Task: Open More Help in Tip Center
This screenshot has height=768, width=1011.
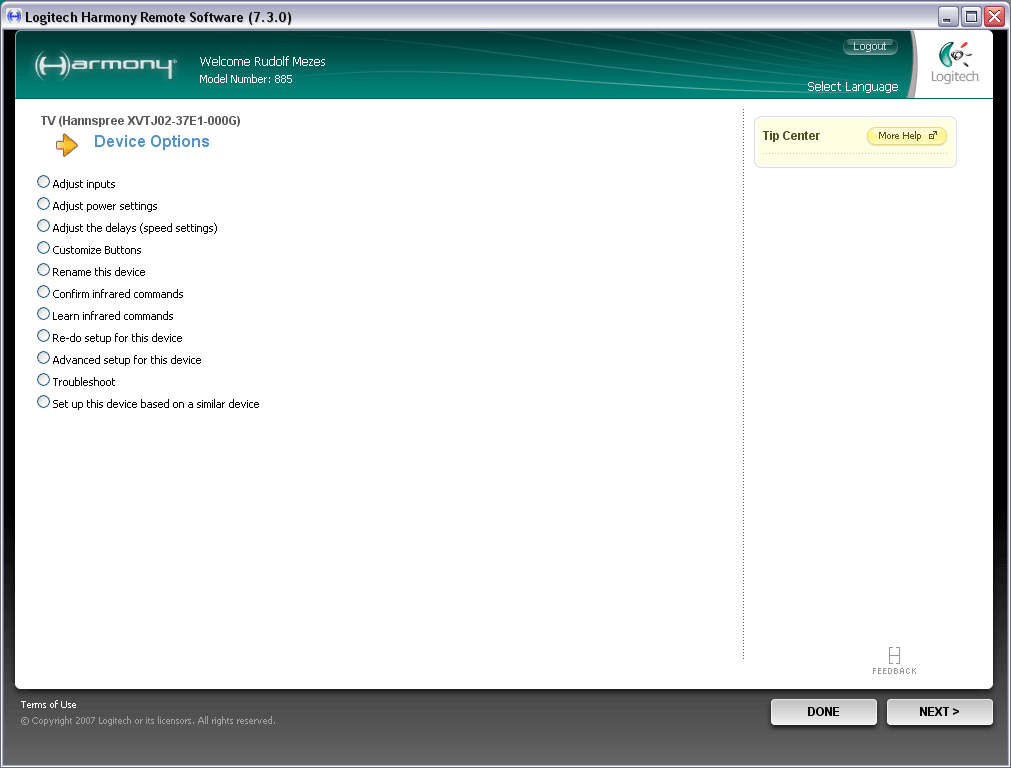Action: [907, 135]
